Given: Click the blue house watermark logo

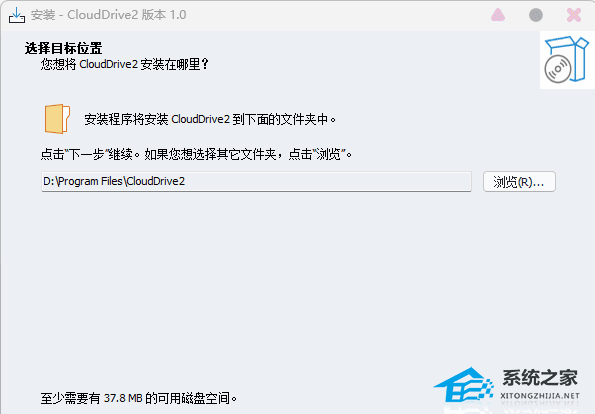Looking at the screenshot, I should pyautogui.click(x=464, y=384).
